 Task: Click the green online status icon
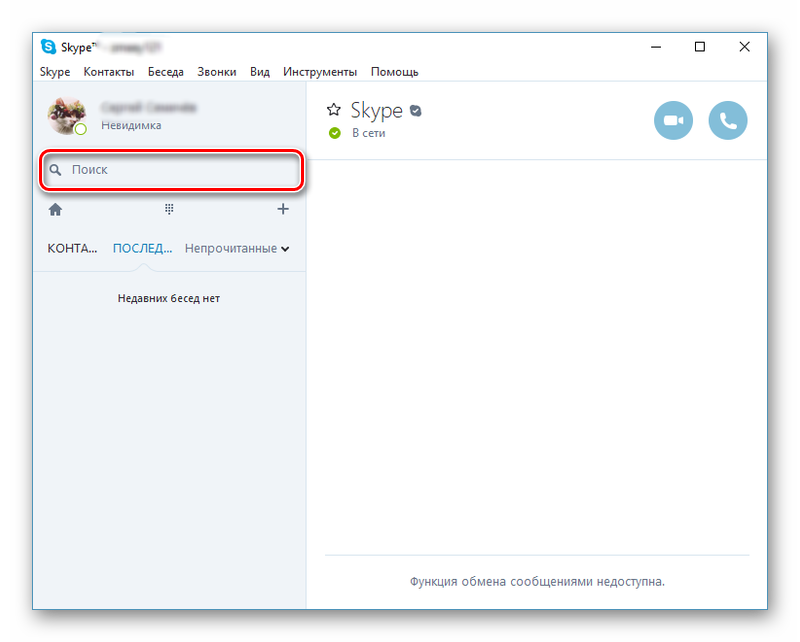point(335,133)
